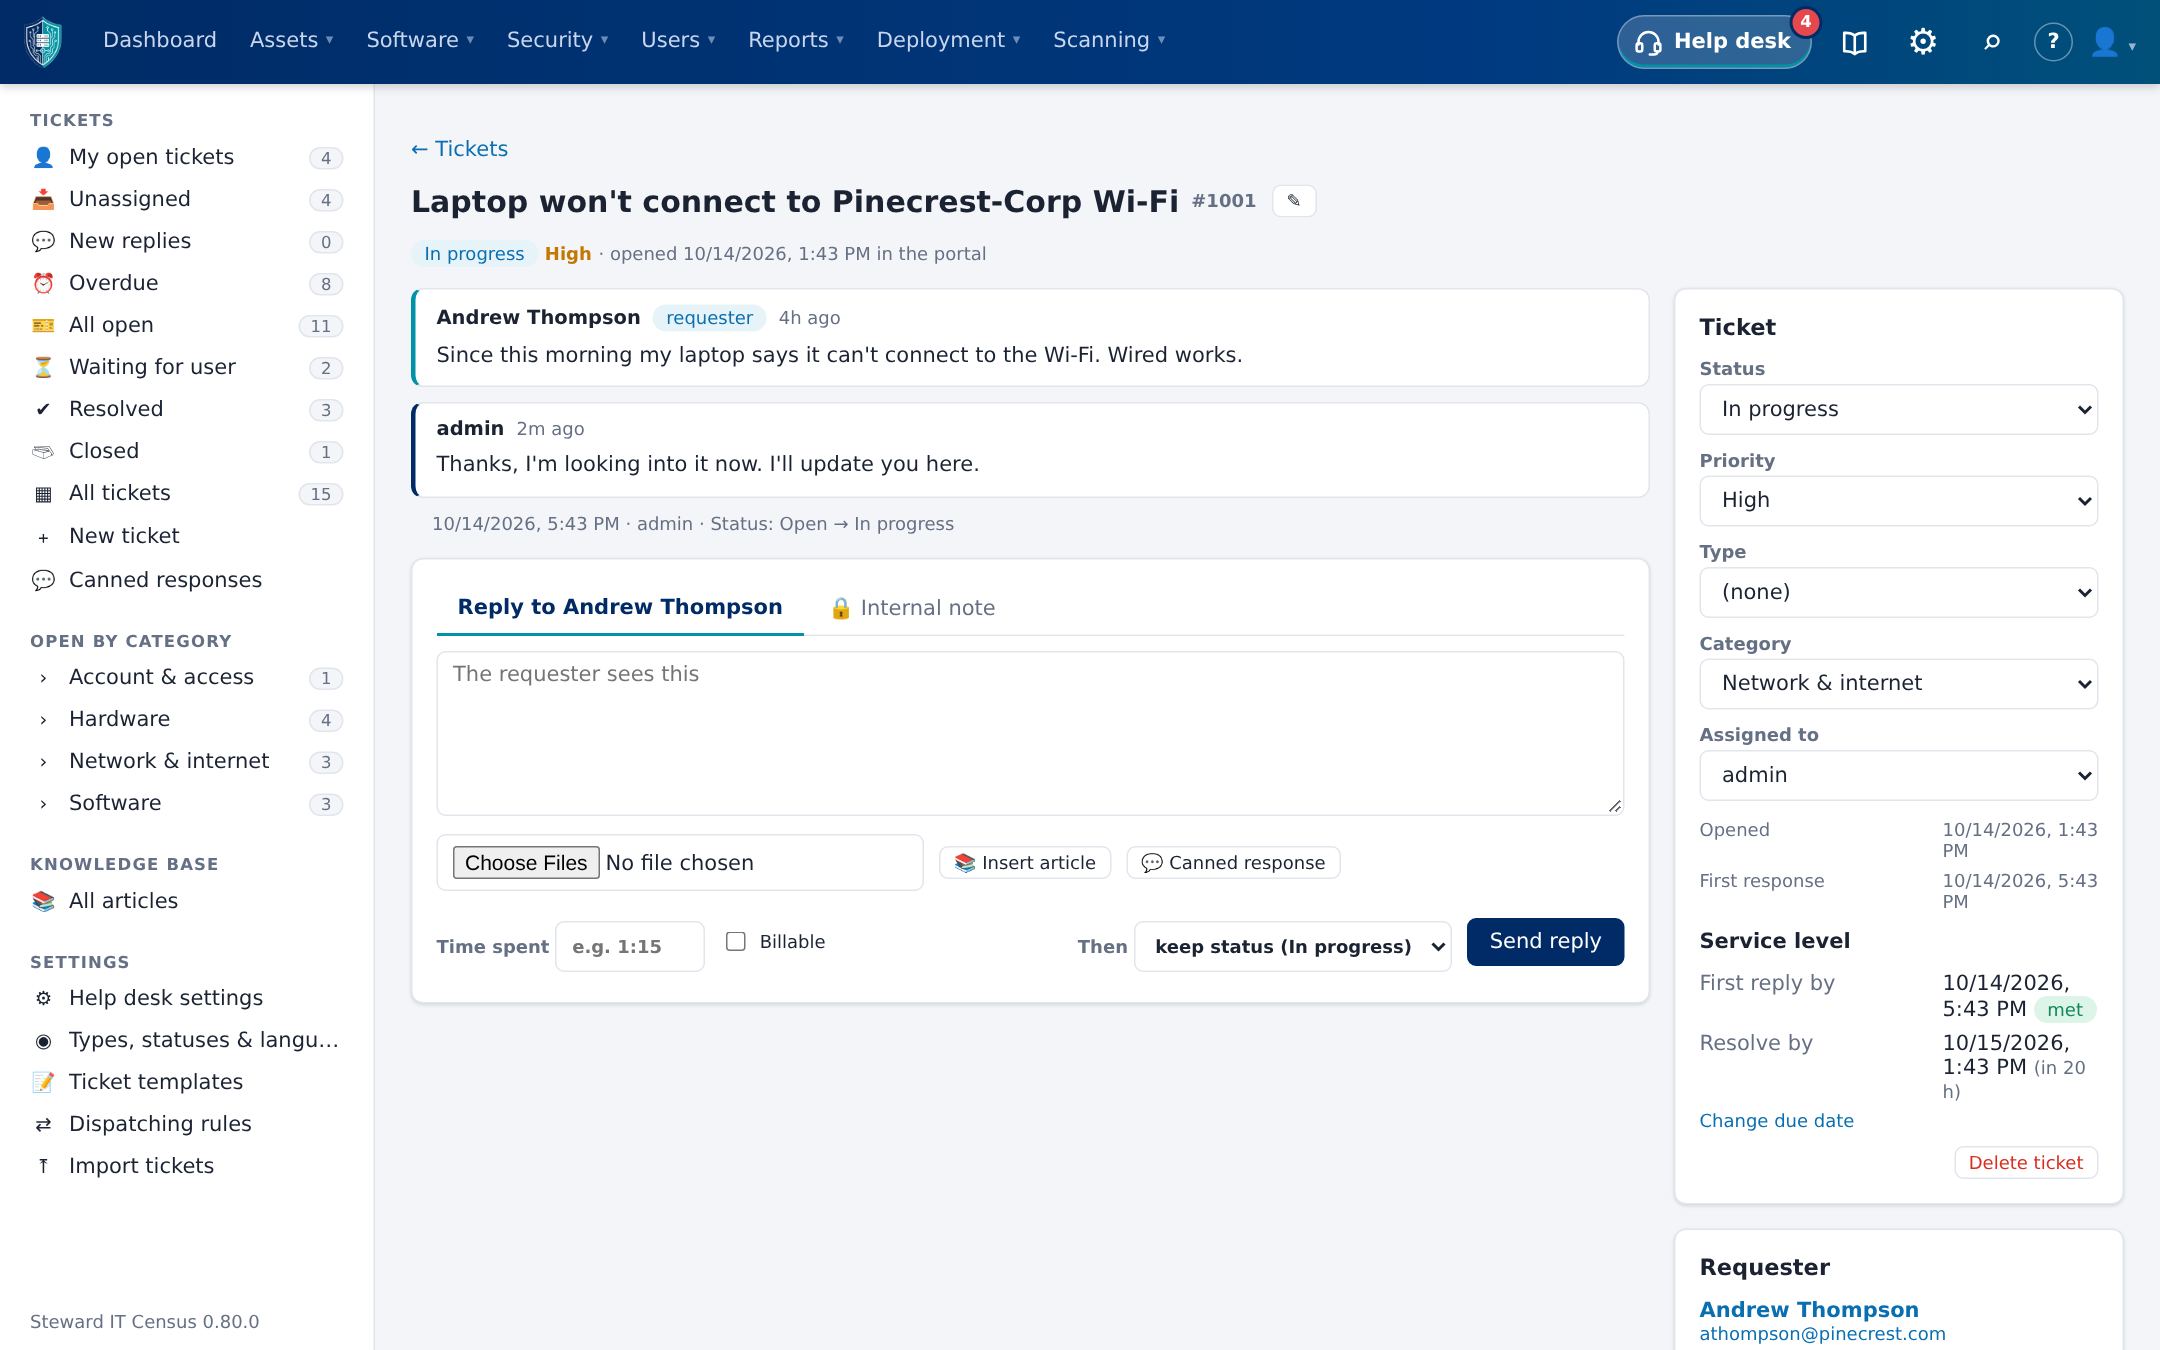Click the Ticket templates notepad icon
This screenshot has width=2160, height=1350.
[x=43, y=1082]
